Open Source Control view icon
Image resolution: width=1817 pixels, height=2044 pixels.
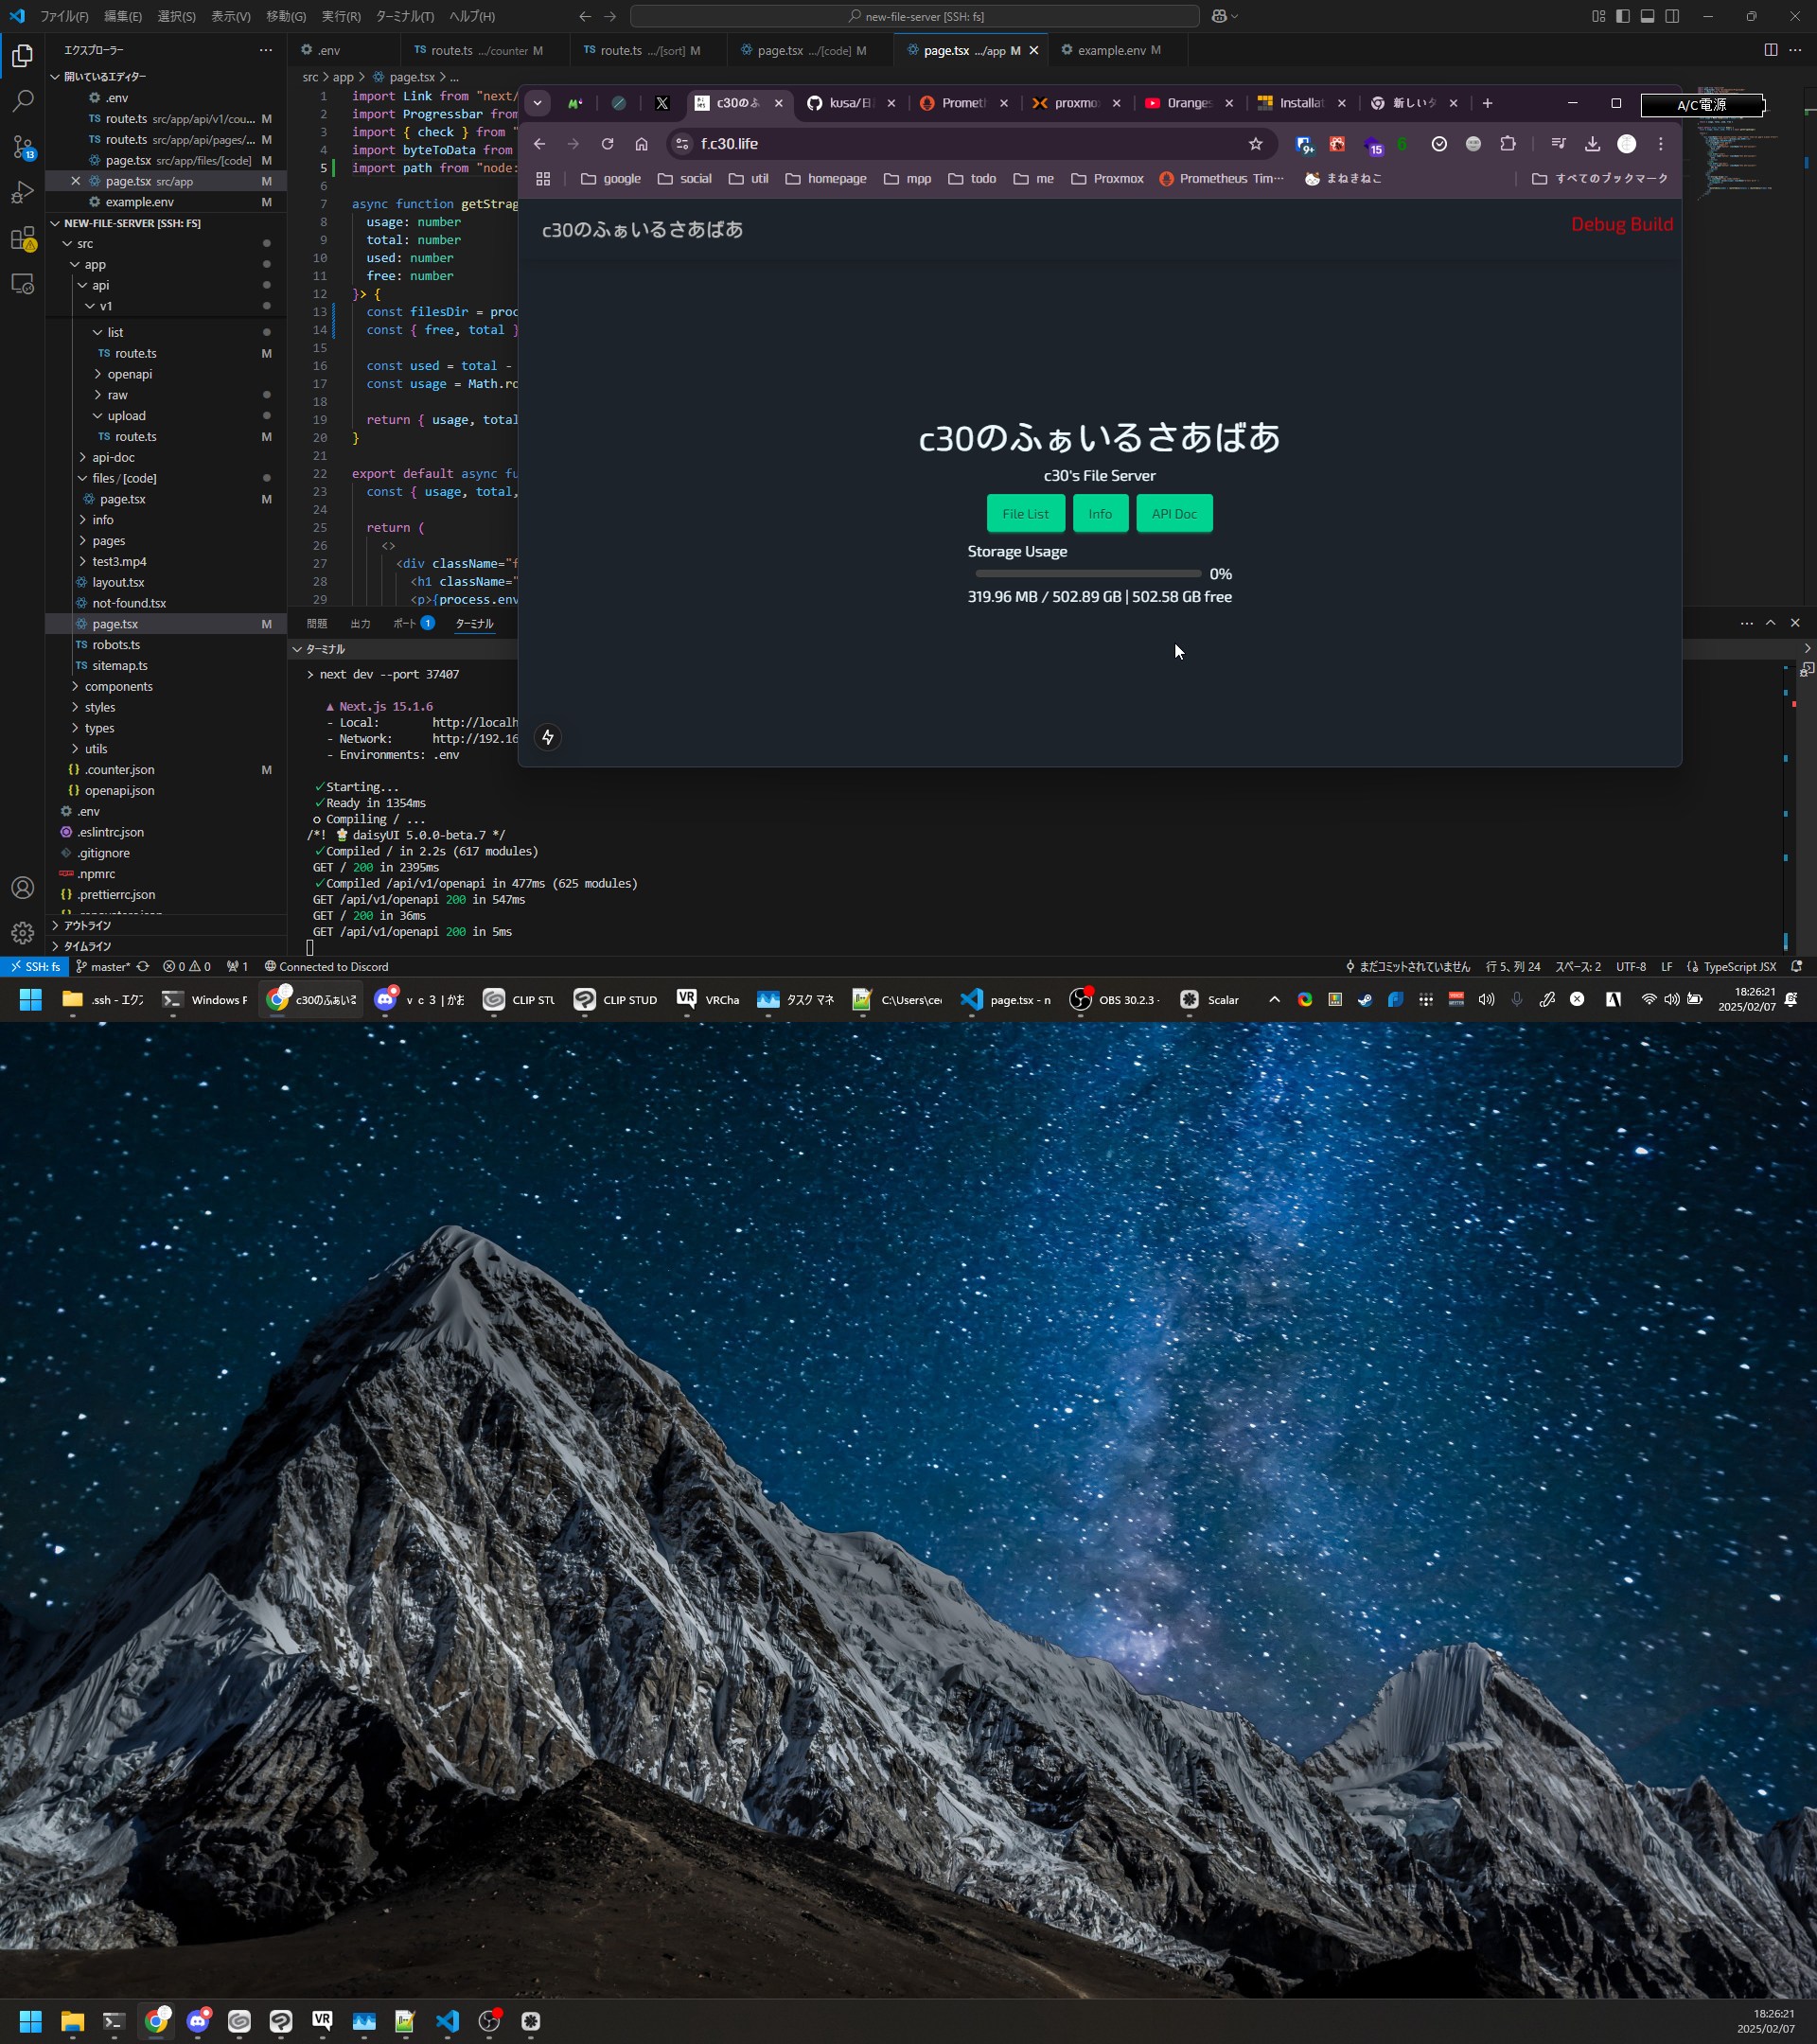pos(22,147)
